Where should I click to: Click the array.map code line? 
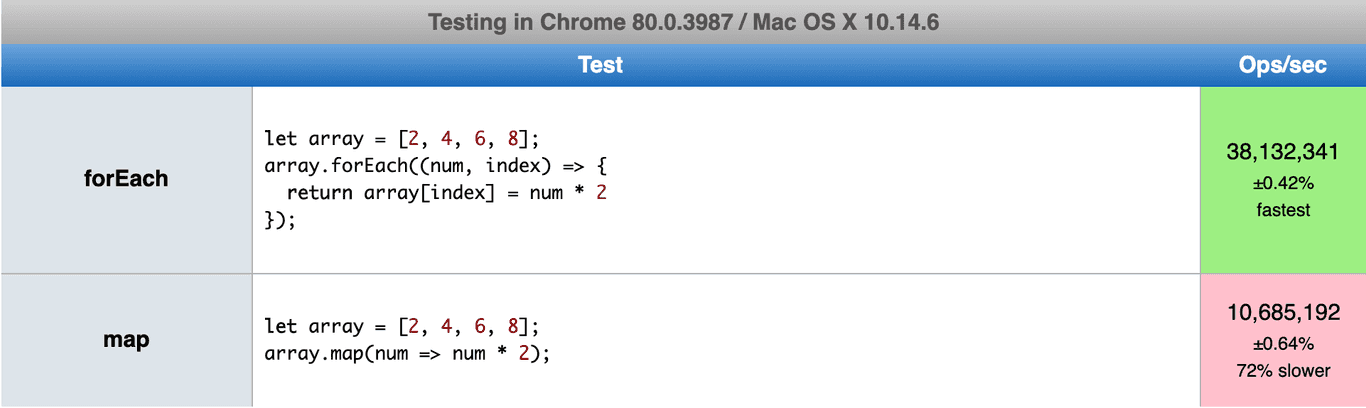click(408, 353)
